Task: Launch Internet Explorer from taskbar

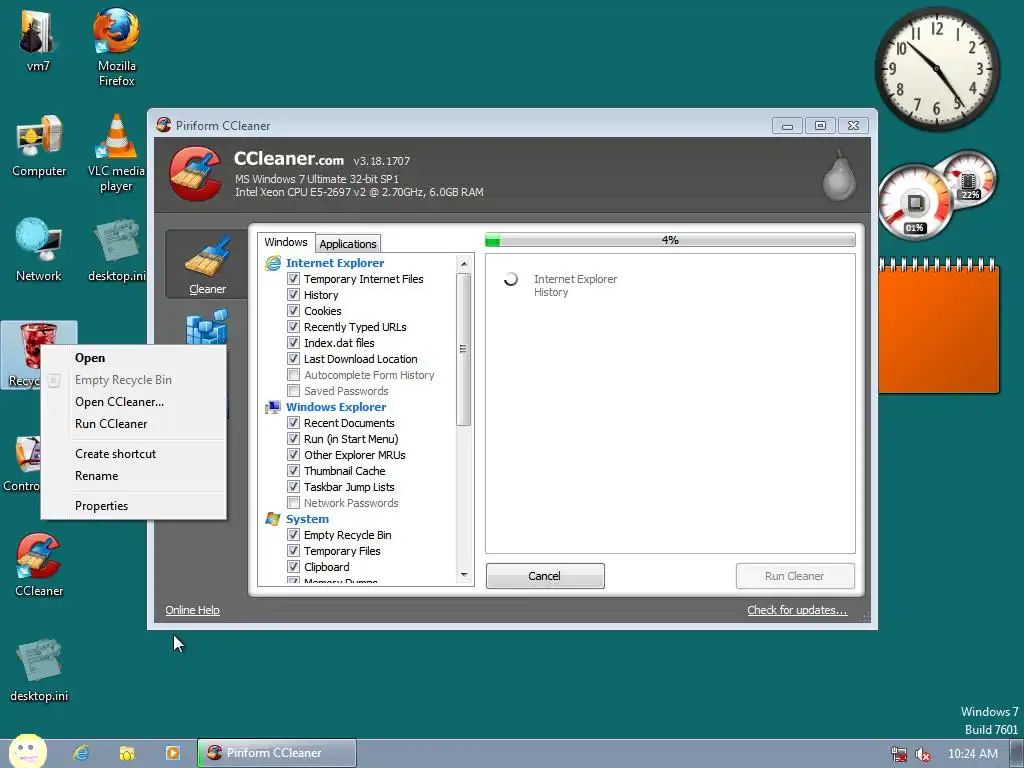Action: [81, 753]
